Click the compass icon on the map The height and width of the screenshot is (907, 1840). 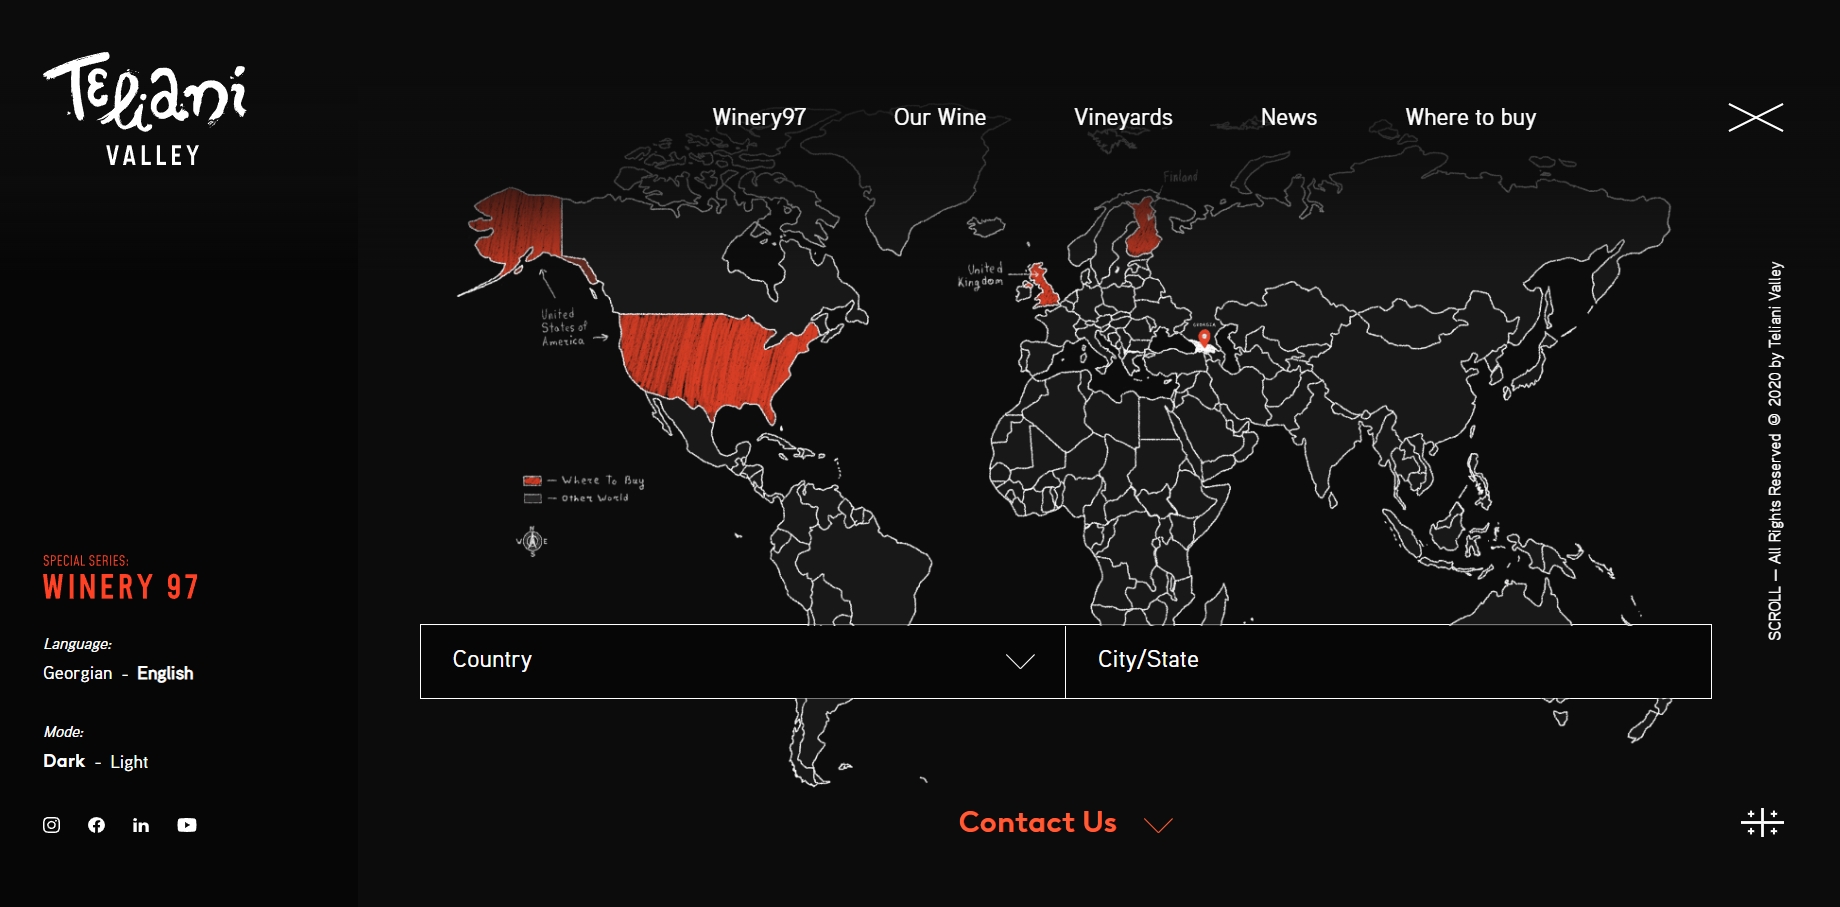point(532,541)
